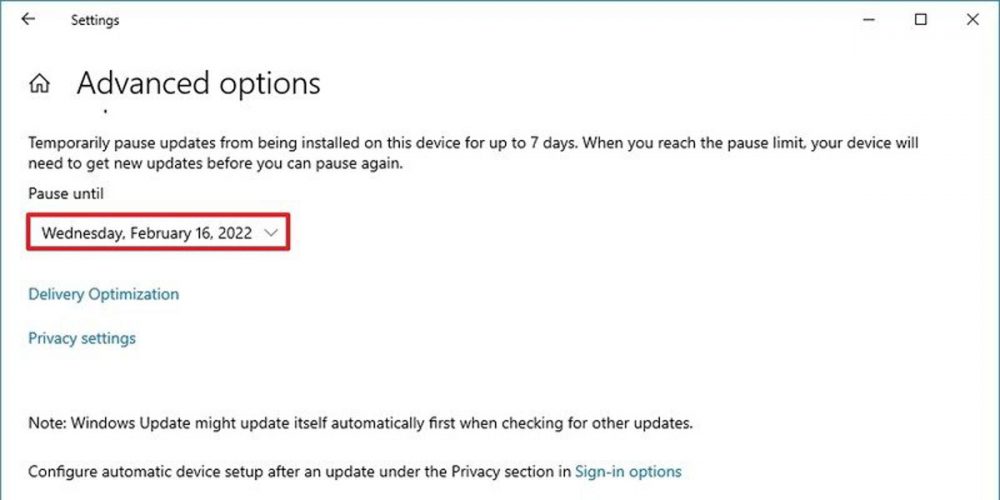Click the chevron arrow on the date dropdown
Viewport: 1000px width, 500px height.
(272, 232)
